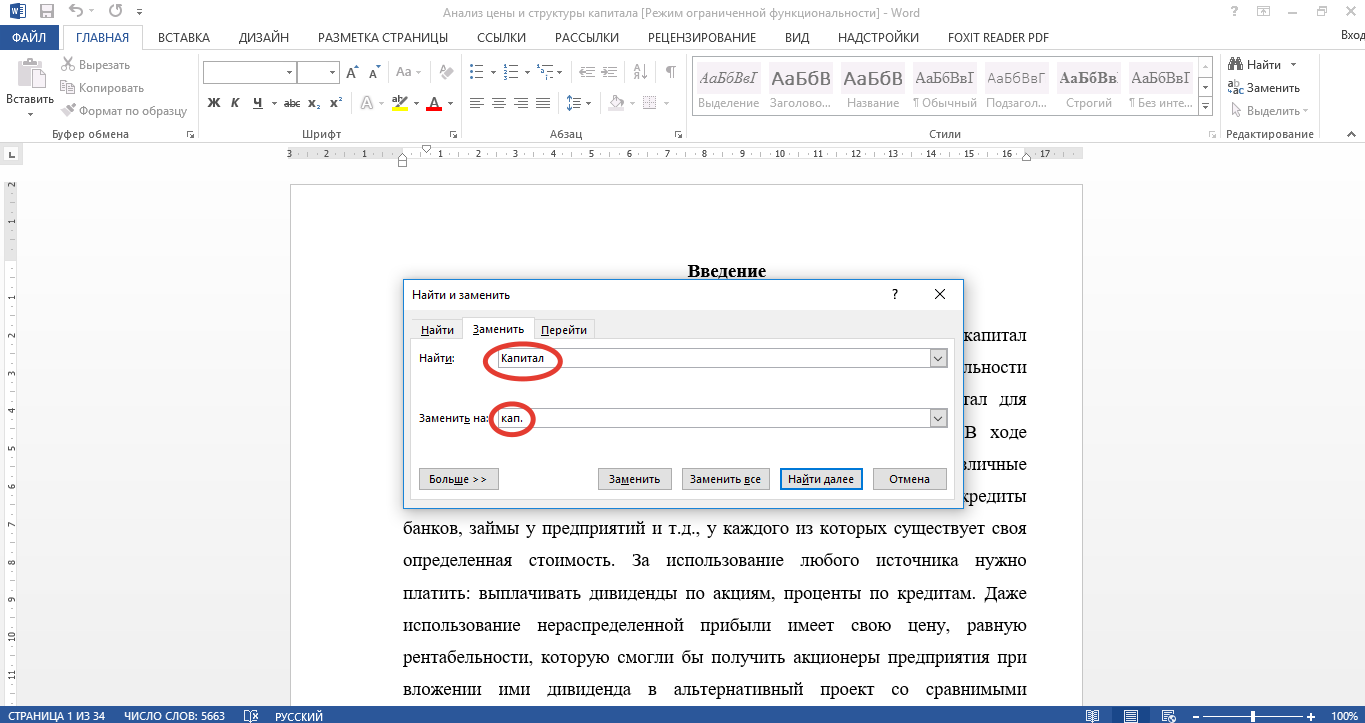The image size is (1365, 723).
Task: Increase paragraph indent
Action: click(608, 73)
